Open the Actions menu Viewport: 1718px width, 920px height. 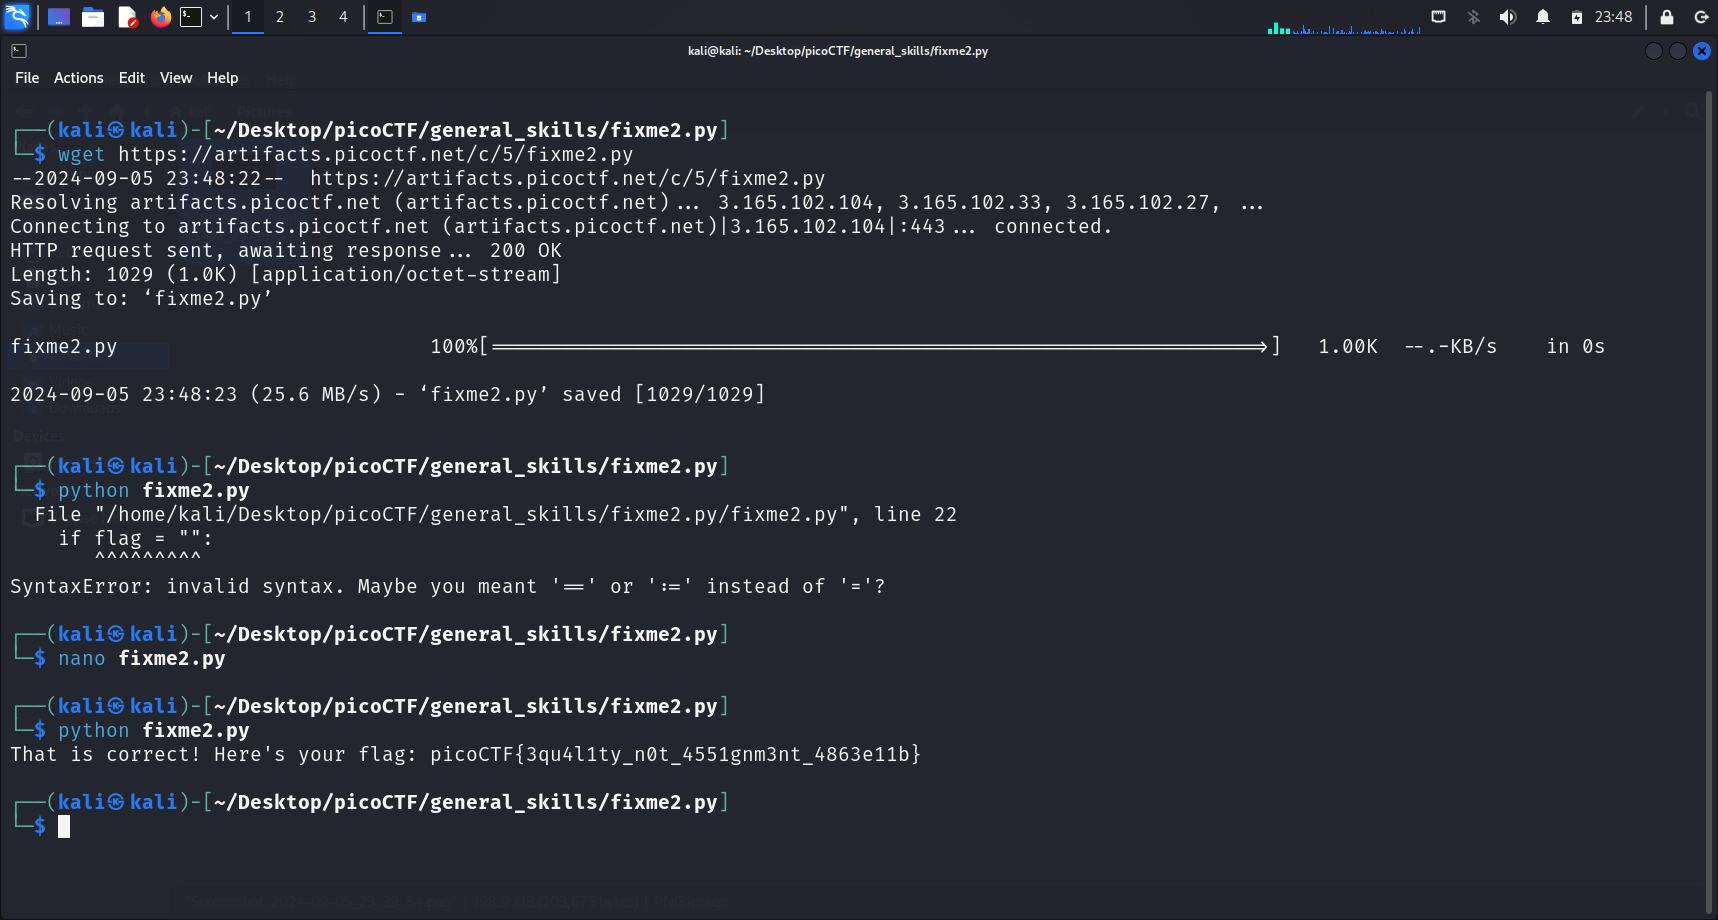click(x=78, y=78)
